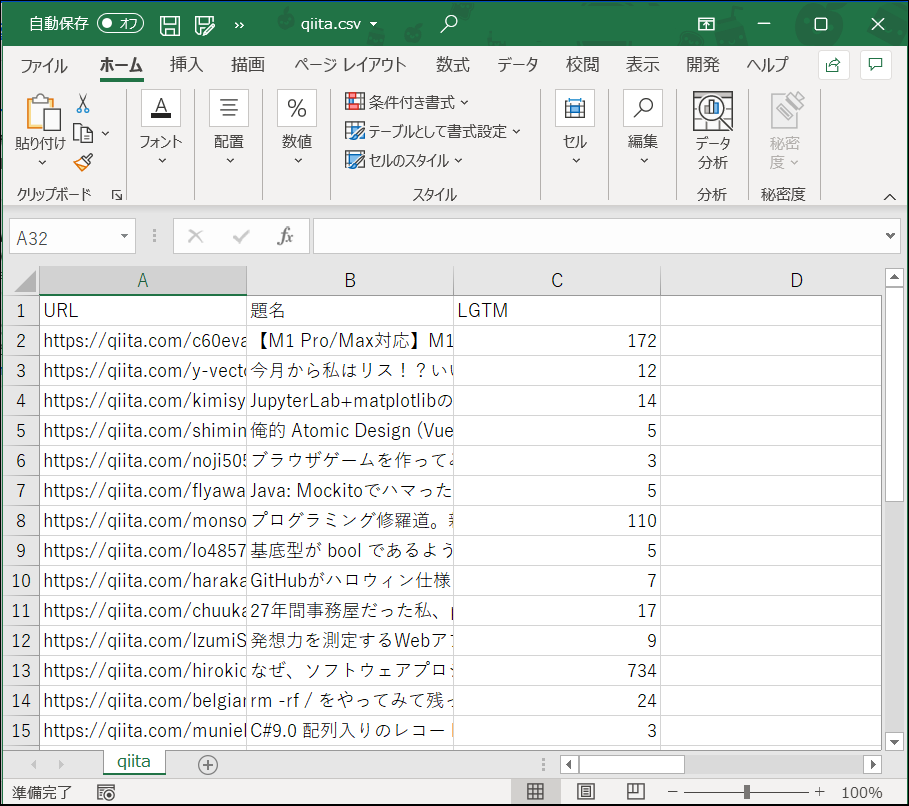Click the Save As icon with pencil

point(205,25)
